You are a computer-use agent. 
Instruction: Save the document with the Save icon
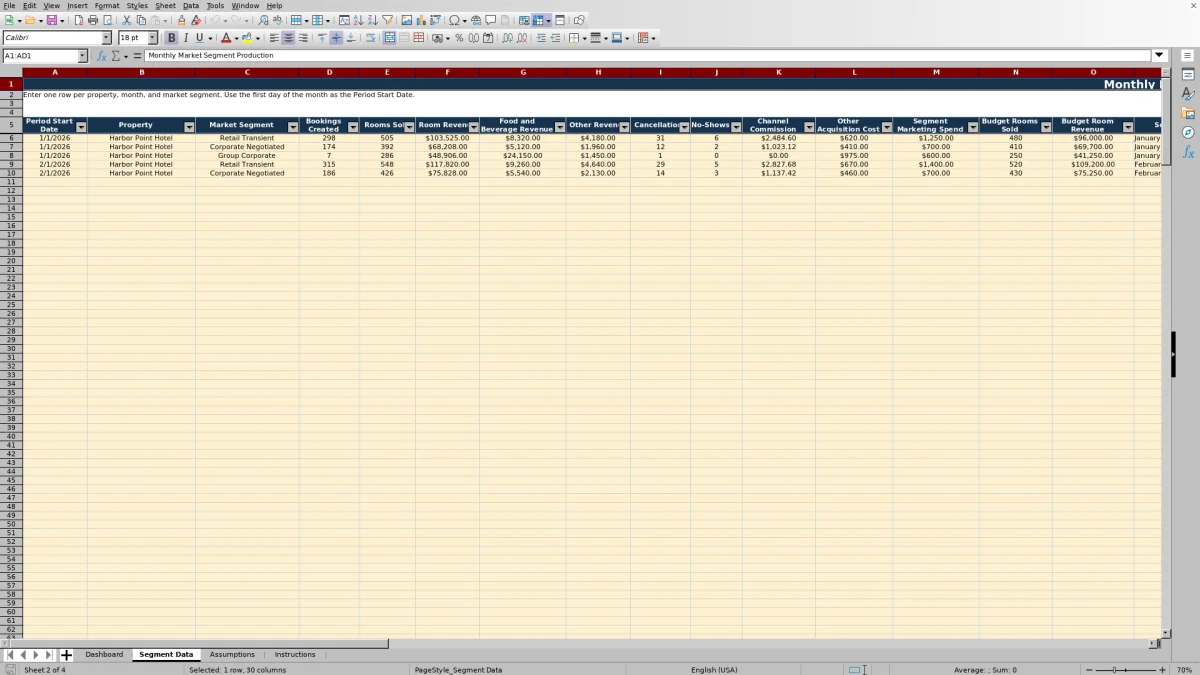point(52,20)
